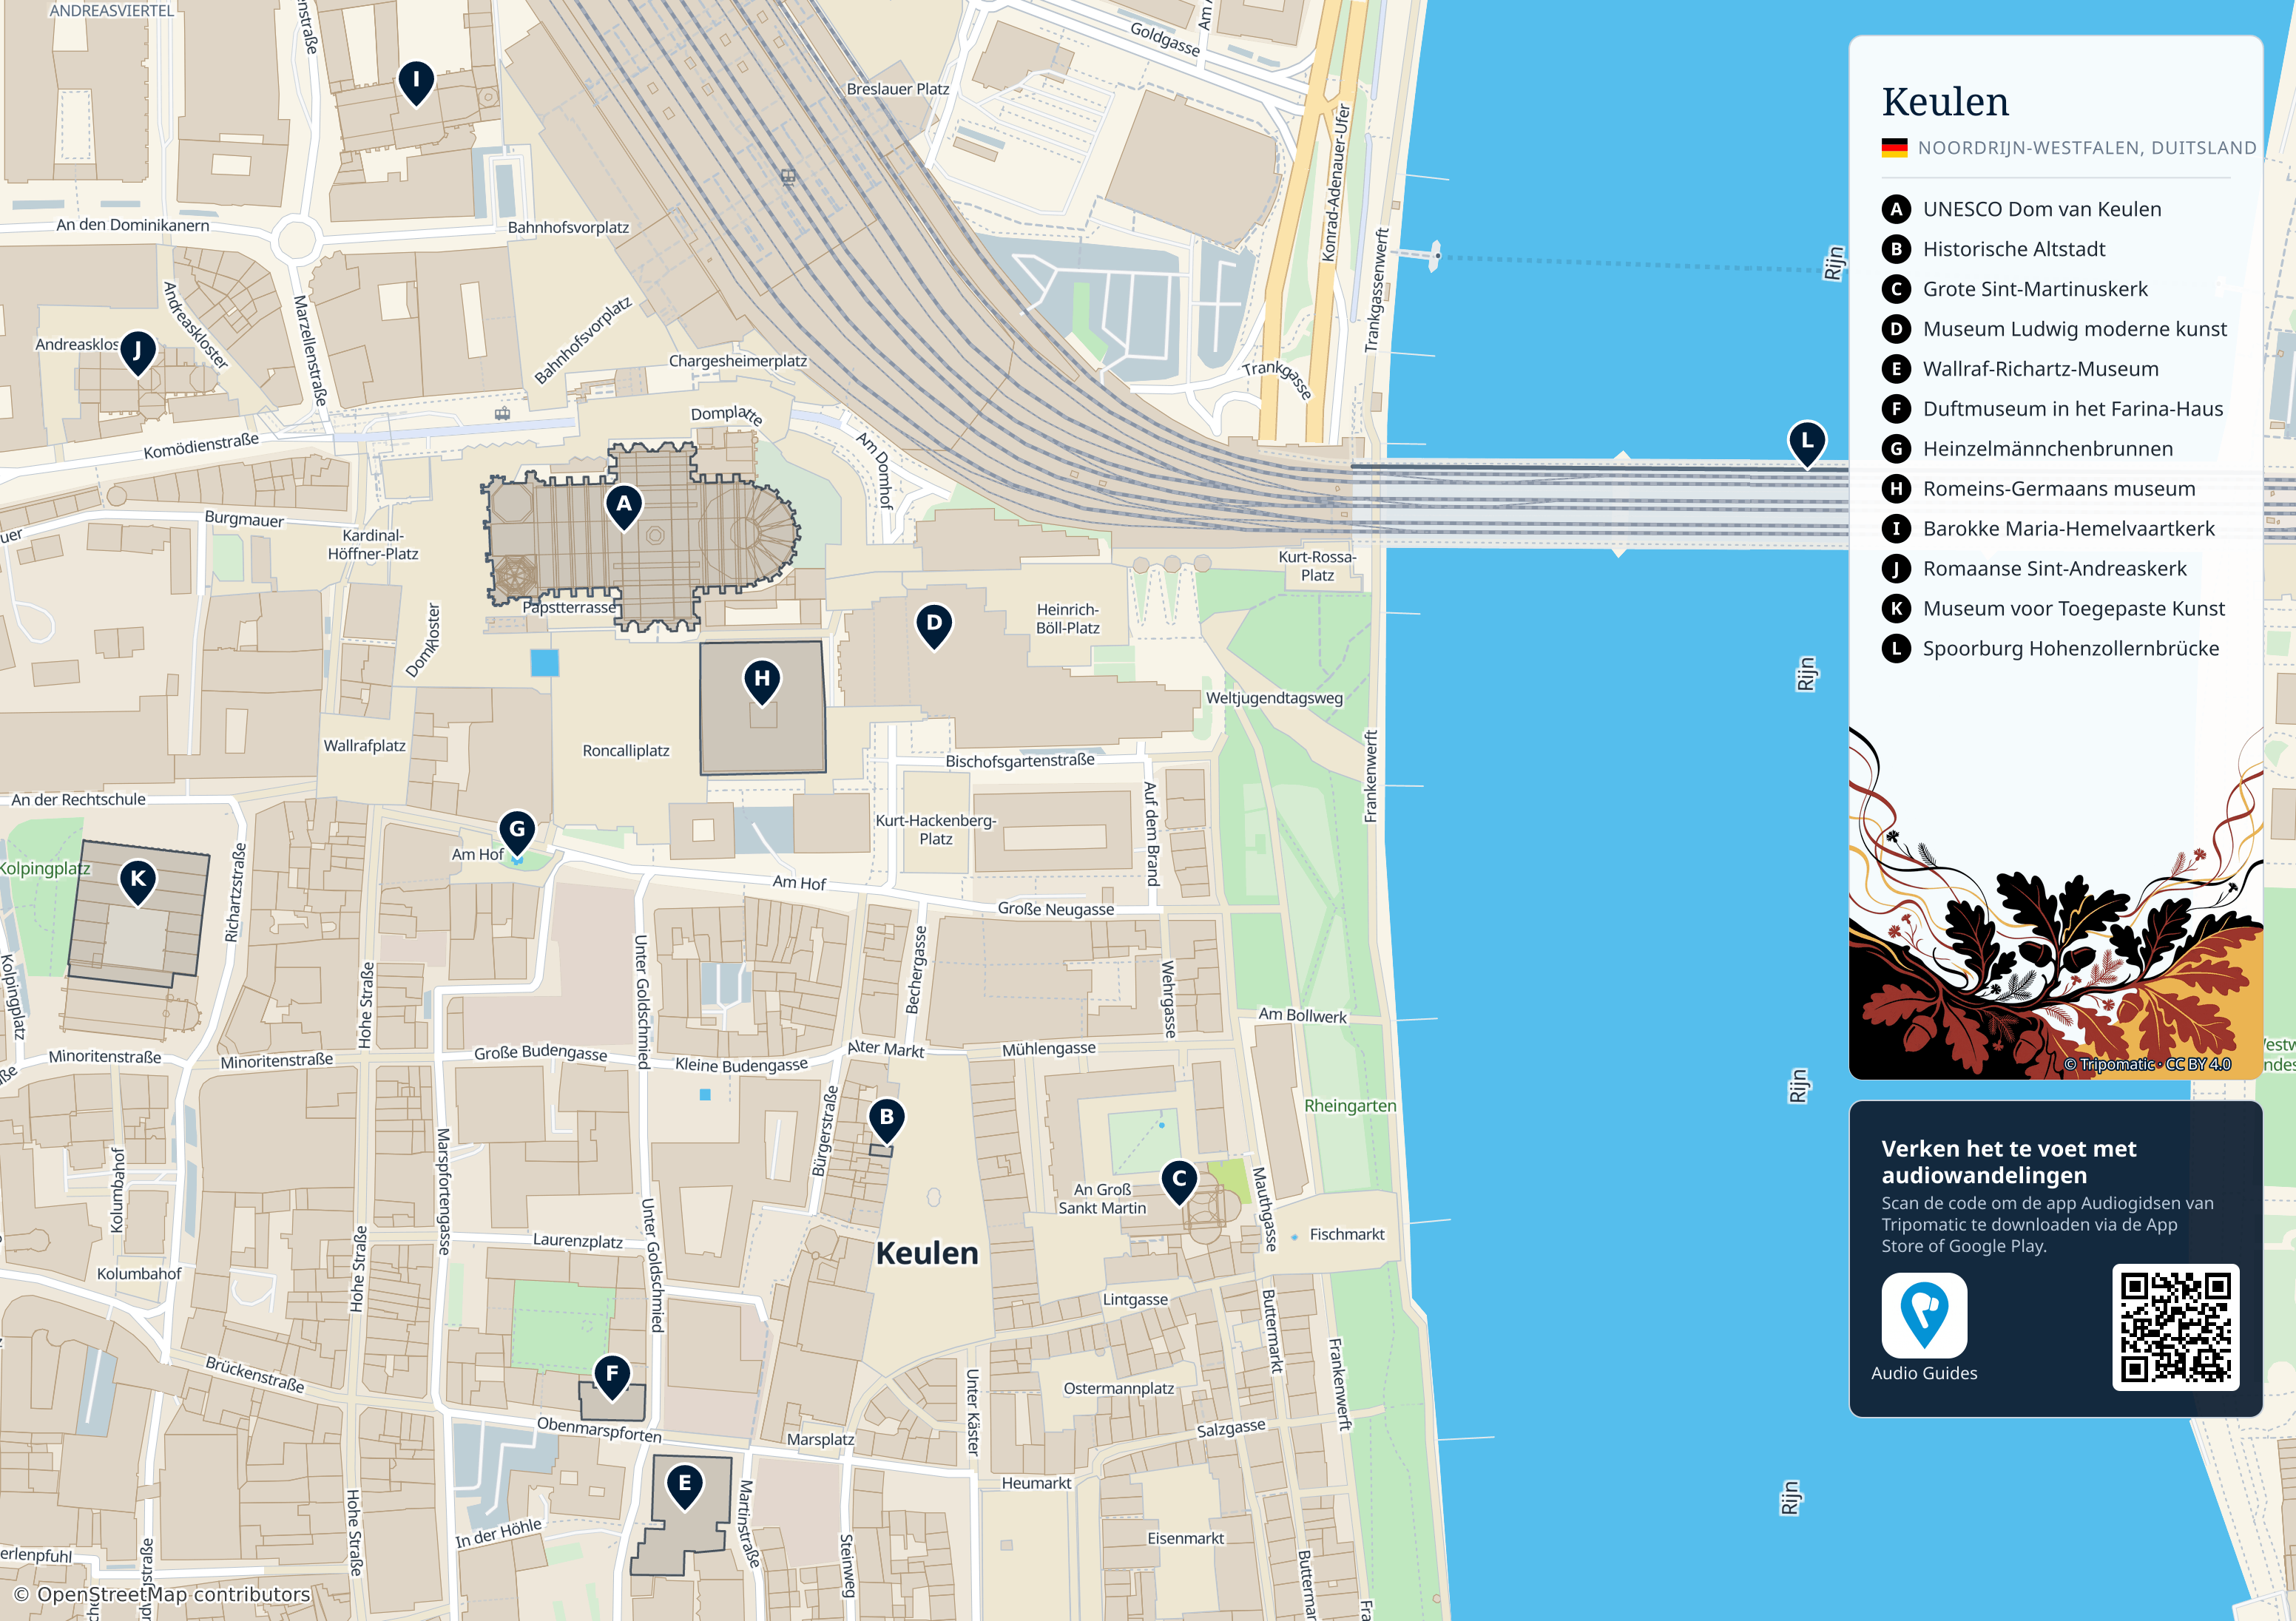Click the 'Spoorburg Hohenzollernbrücke' legend entry

(2071, 649)
